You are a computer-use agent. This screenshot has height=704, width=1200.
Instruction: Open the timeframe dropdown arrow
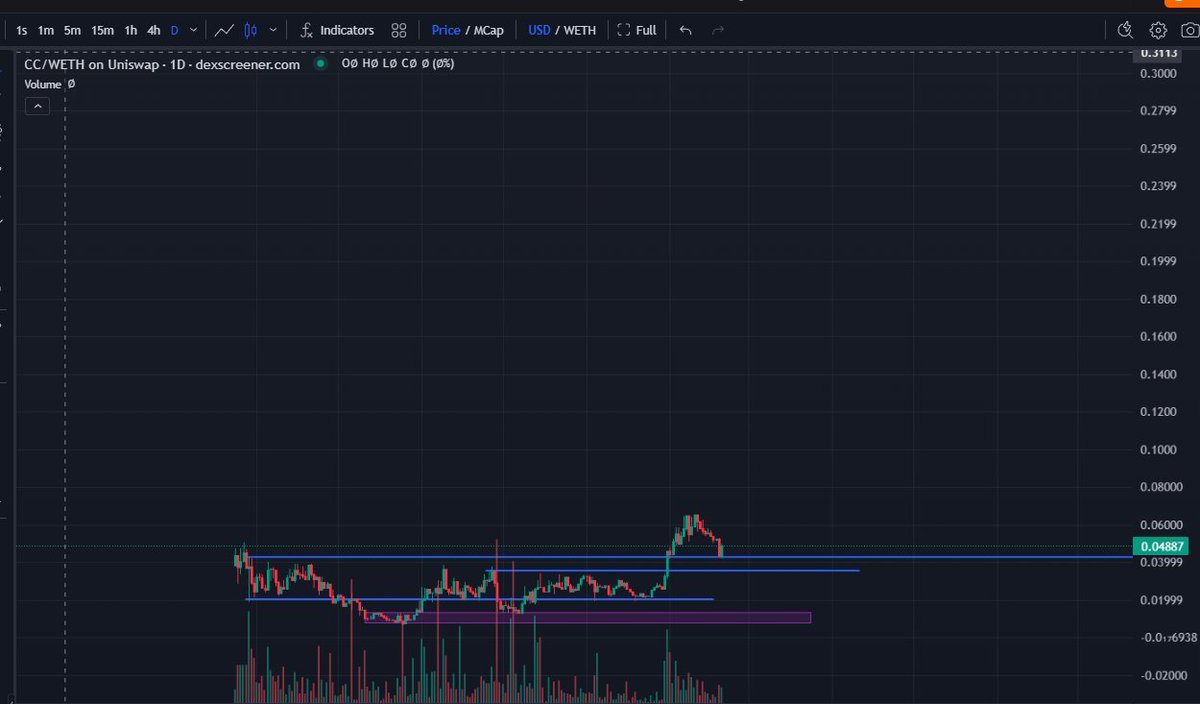tap(193, 30)
